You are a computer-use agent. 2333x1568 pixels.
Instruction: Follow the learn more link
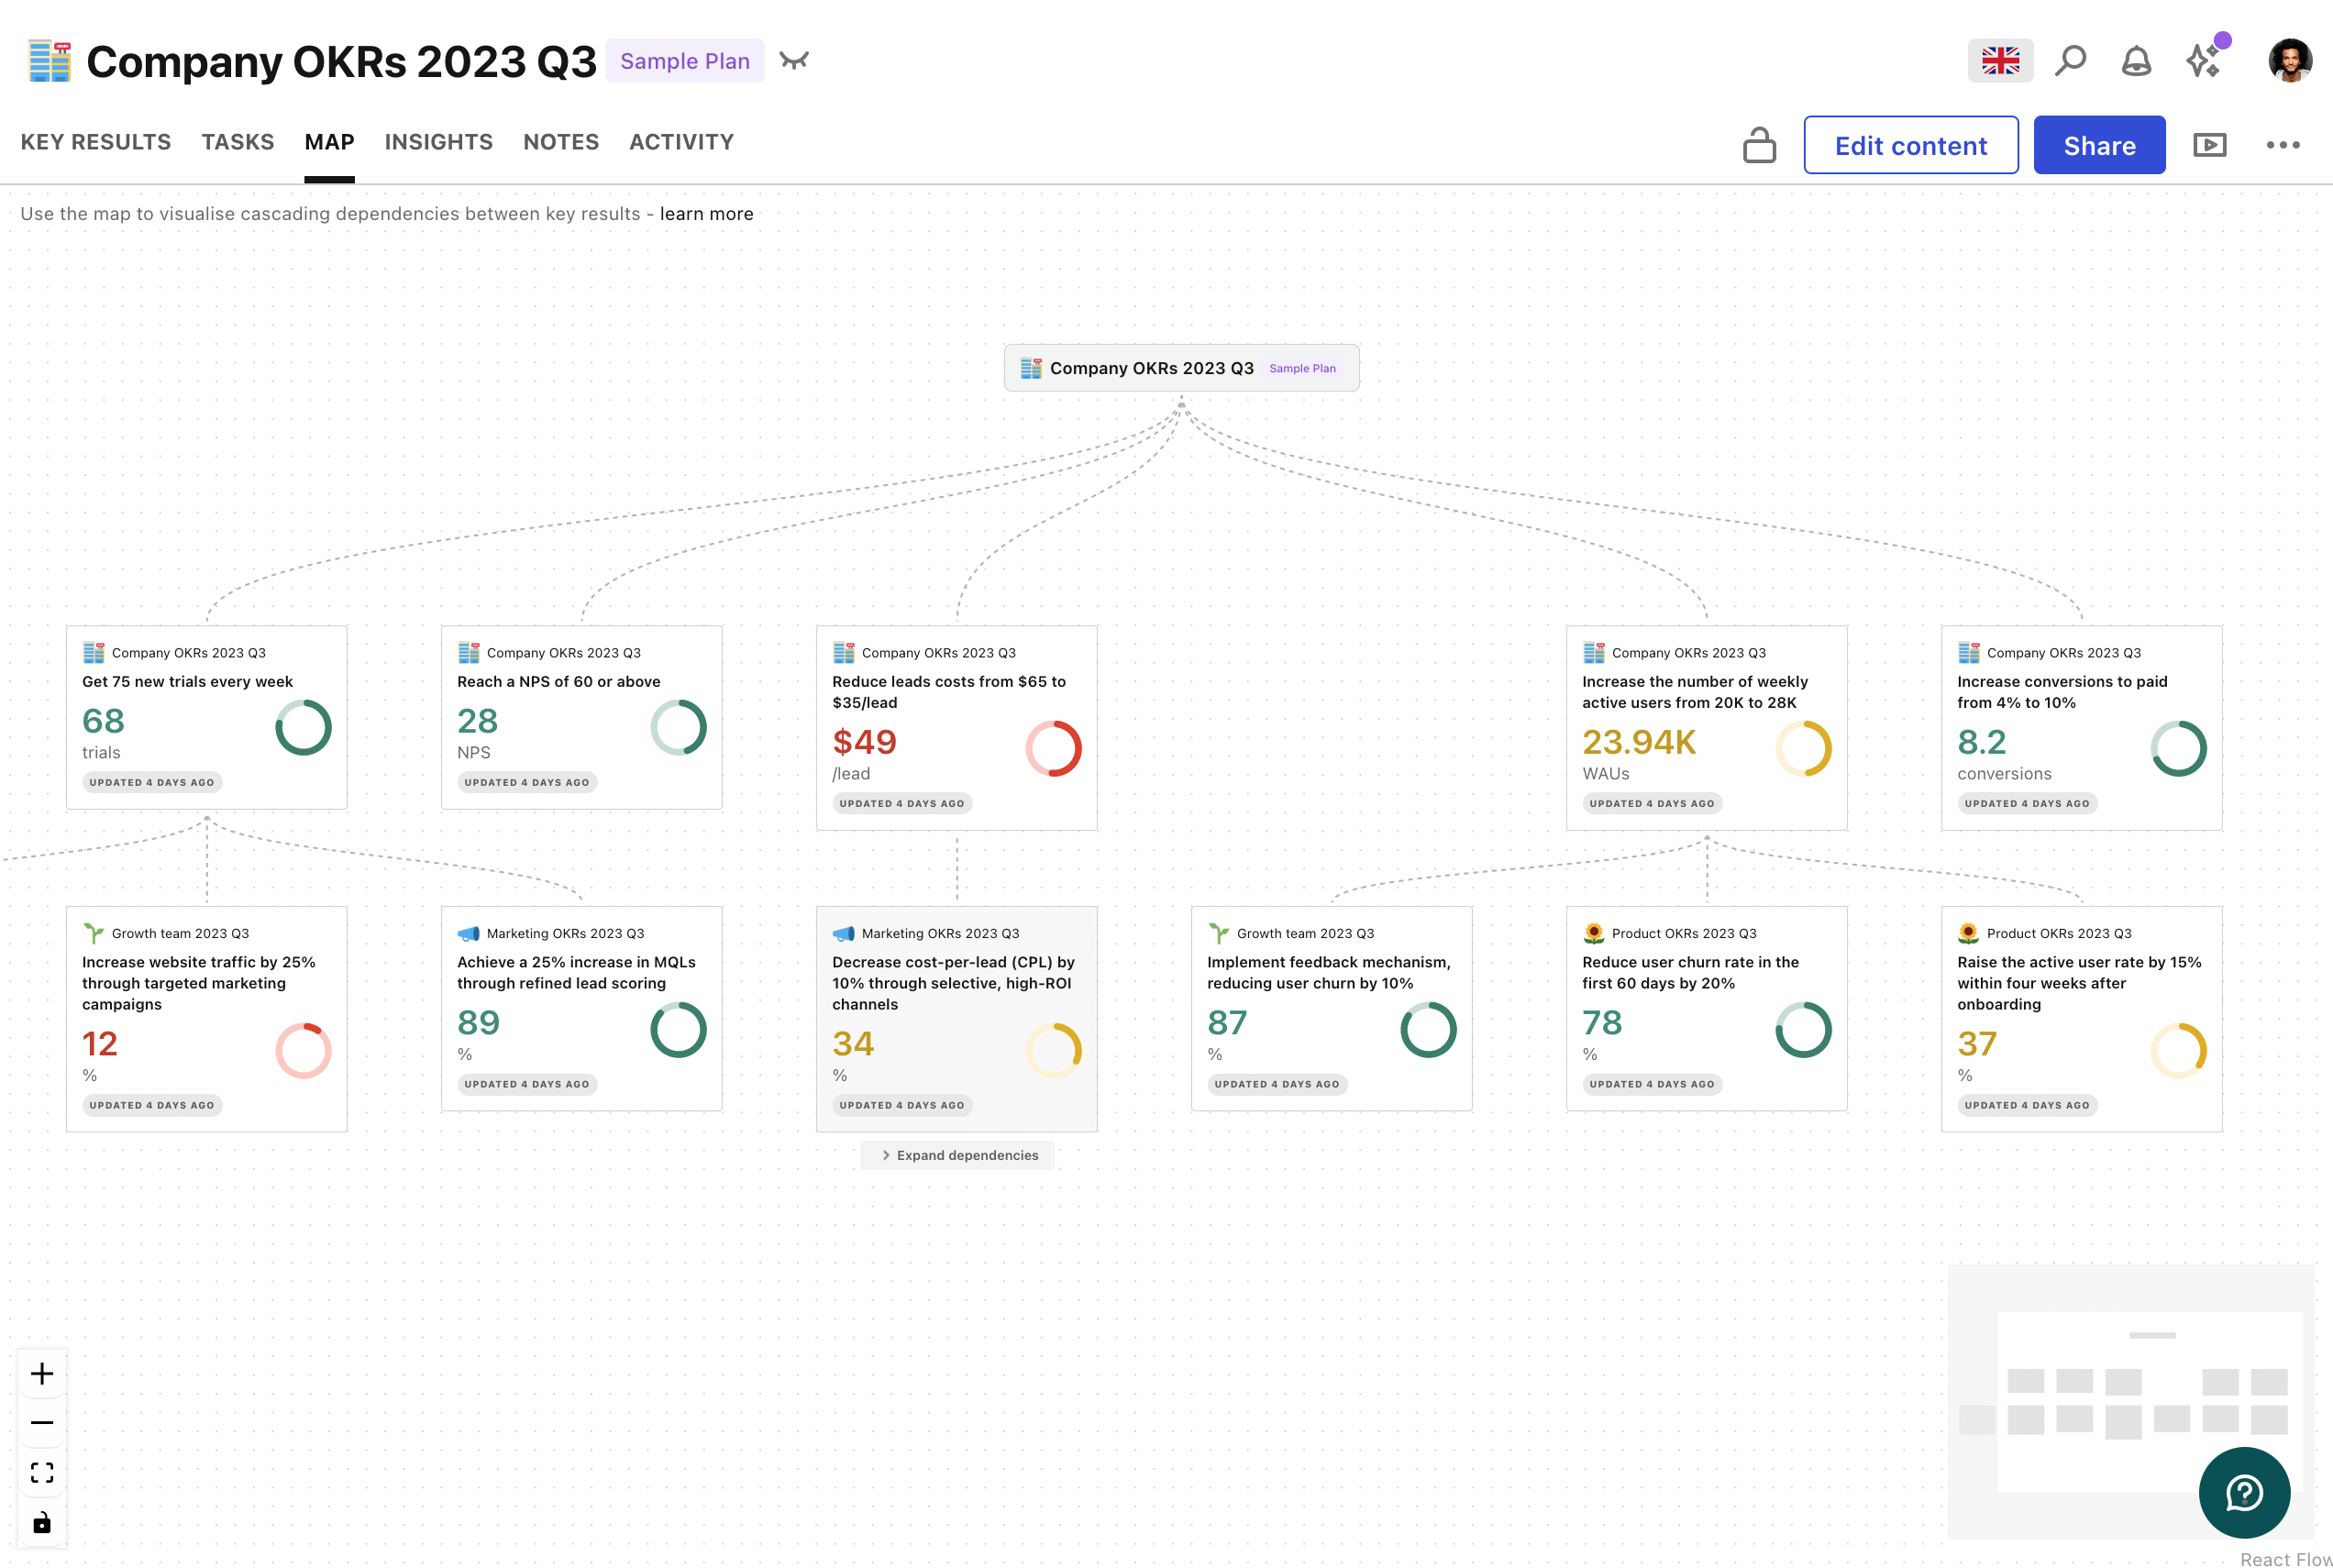point(706,214)
